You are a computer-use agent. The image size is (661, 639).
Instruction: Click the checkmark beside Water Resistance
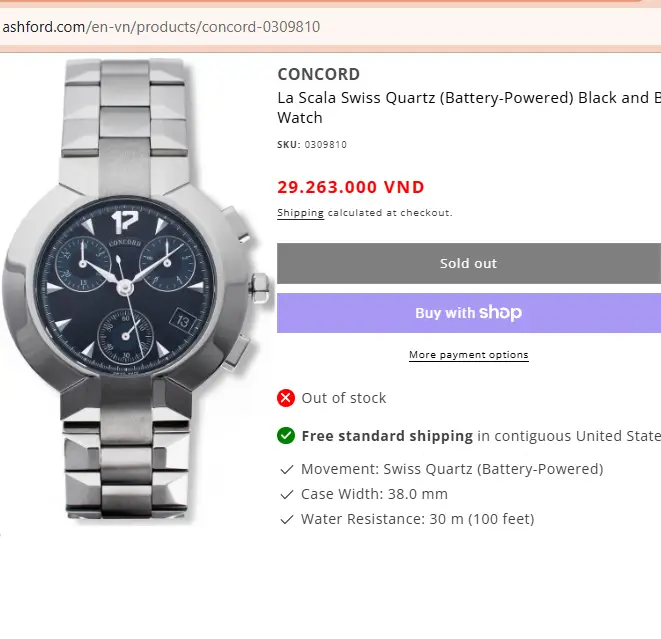[x=287, y=519]
